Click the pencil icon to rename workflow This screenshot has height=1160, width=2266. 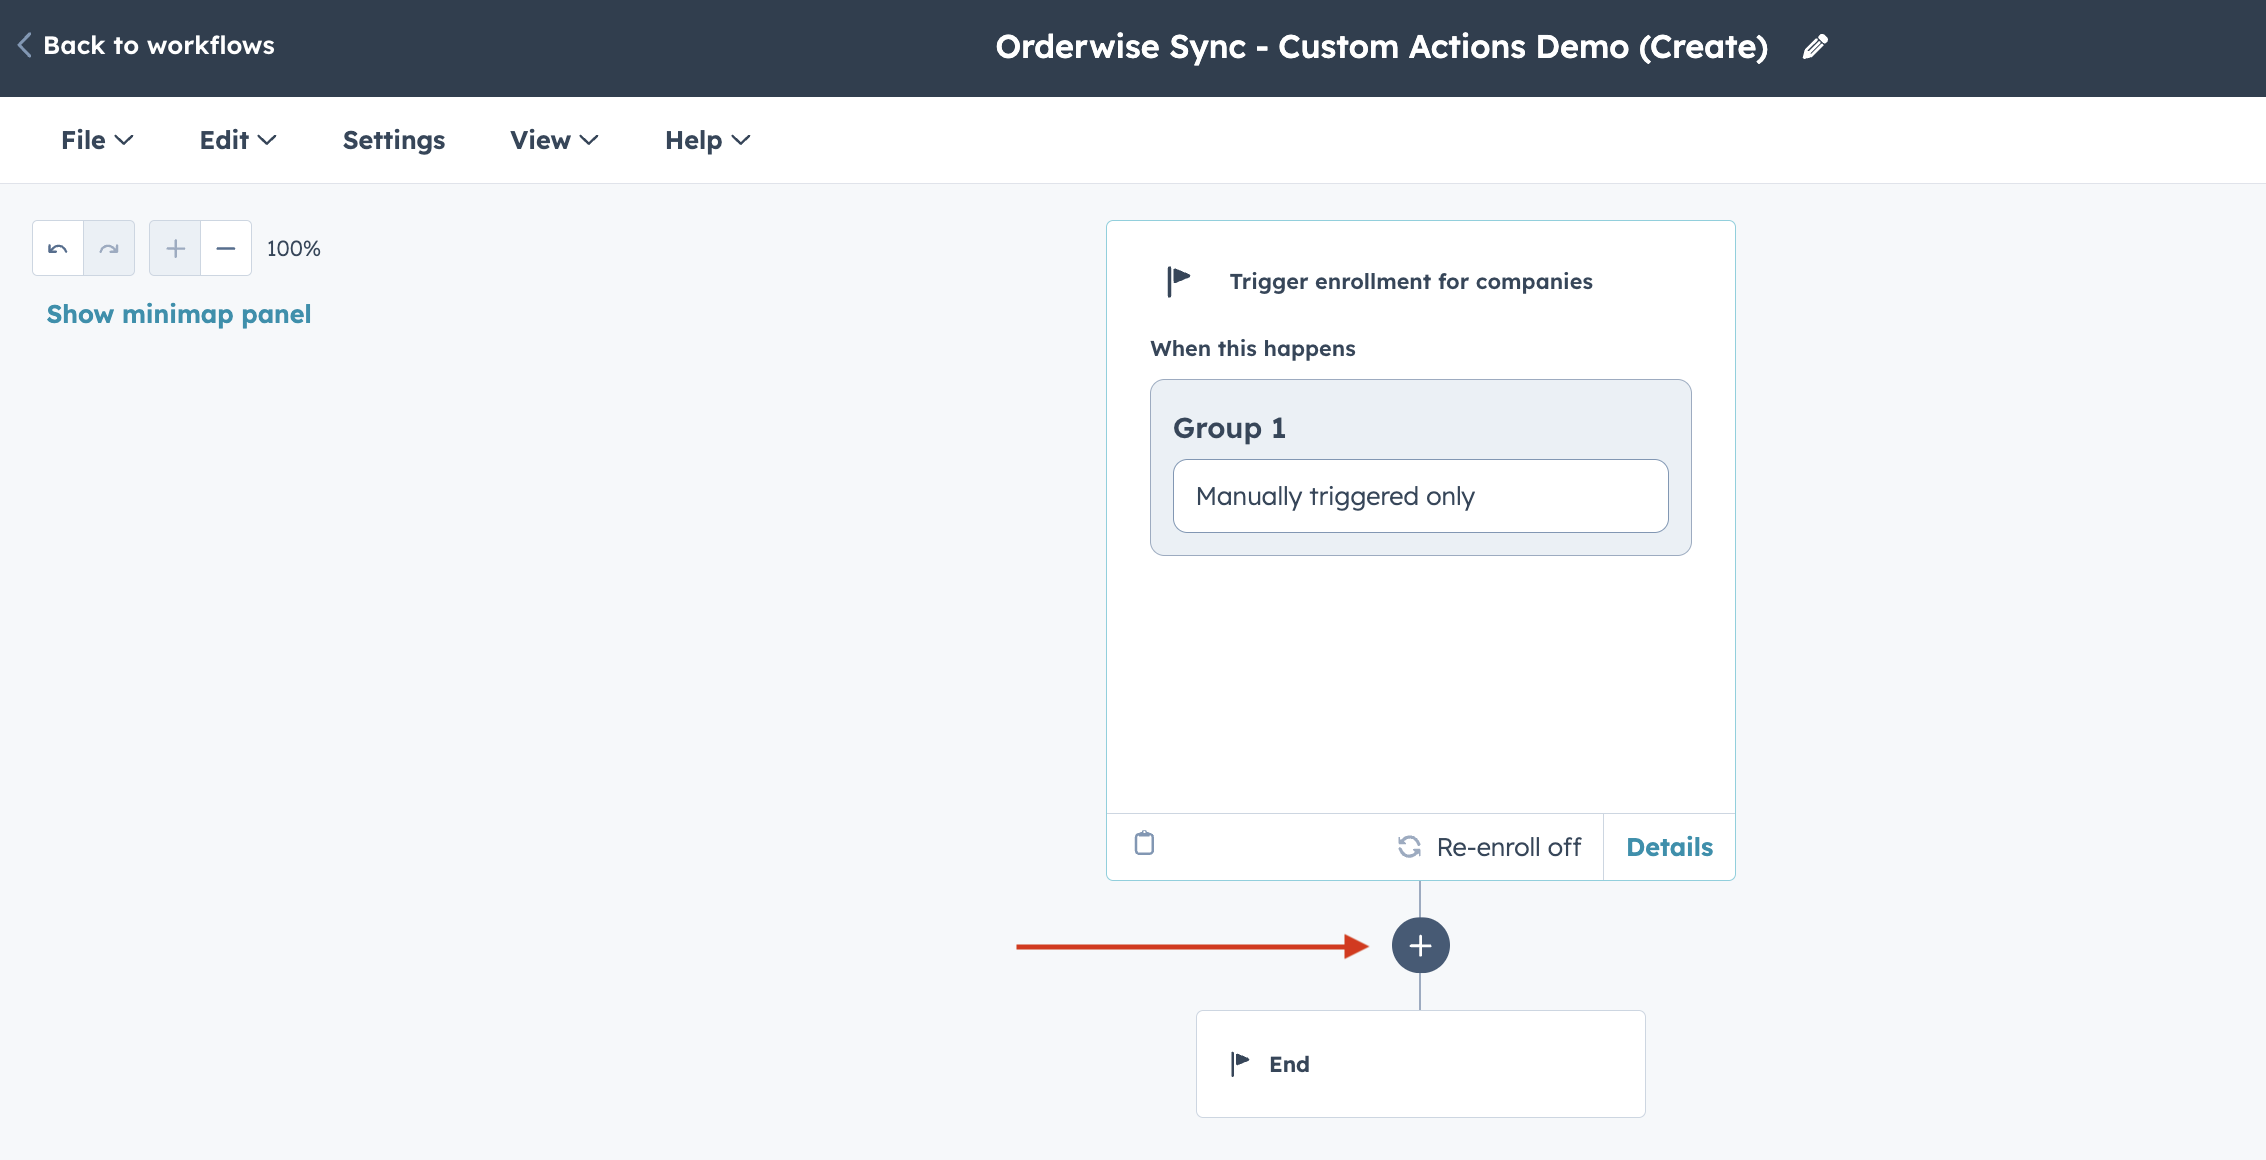coord(1815,47)
